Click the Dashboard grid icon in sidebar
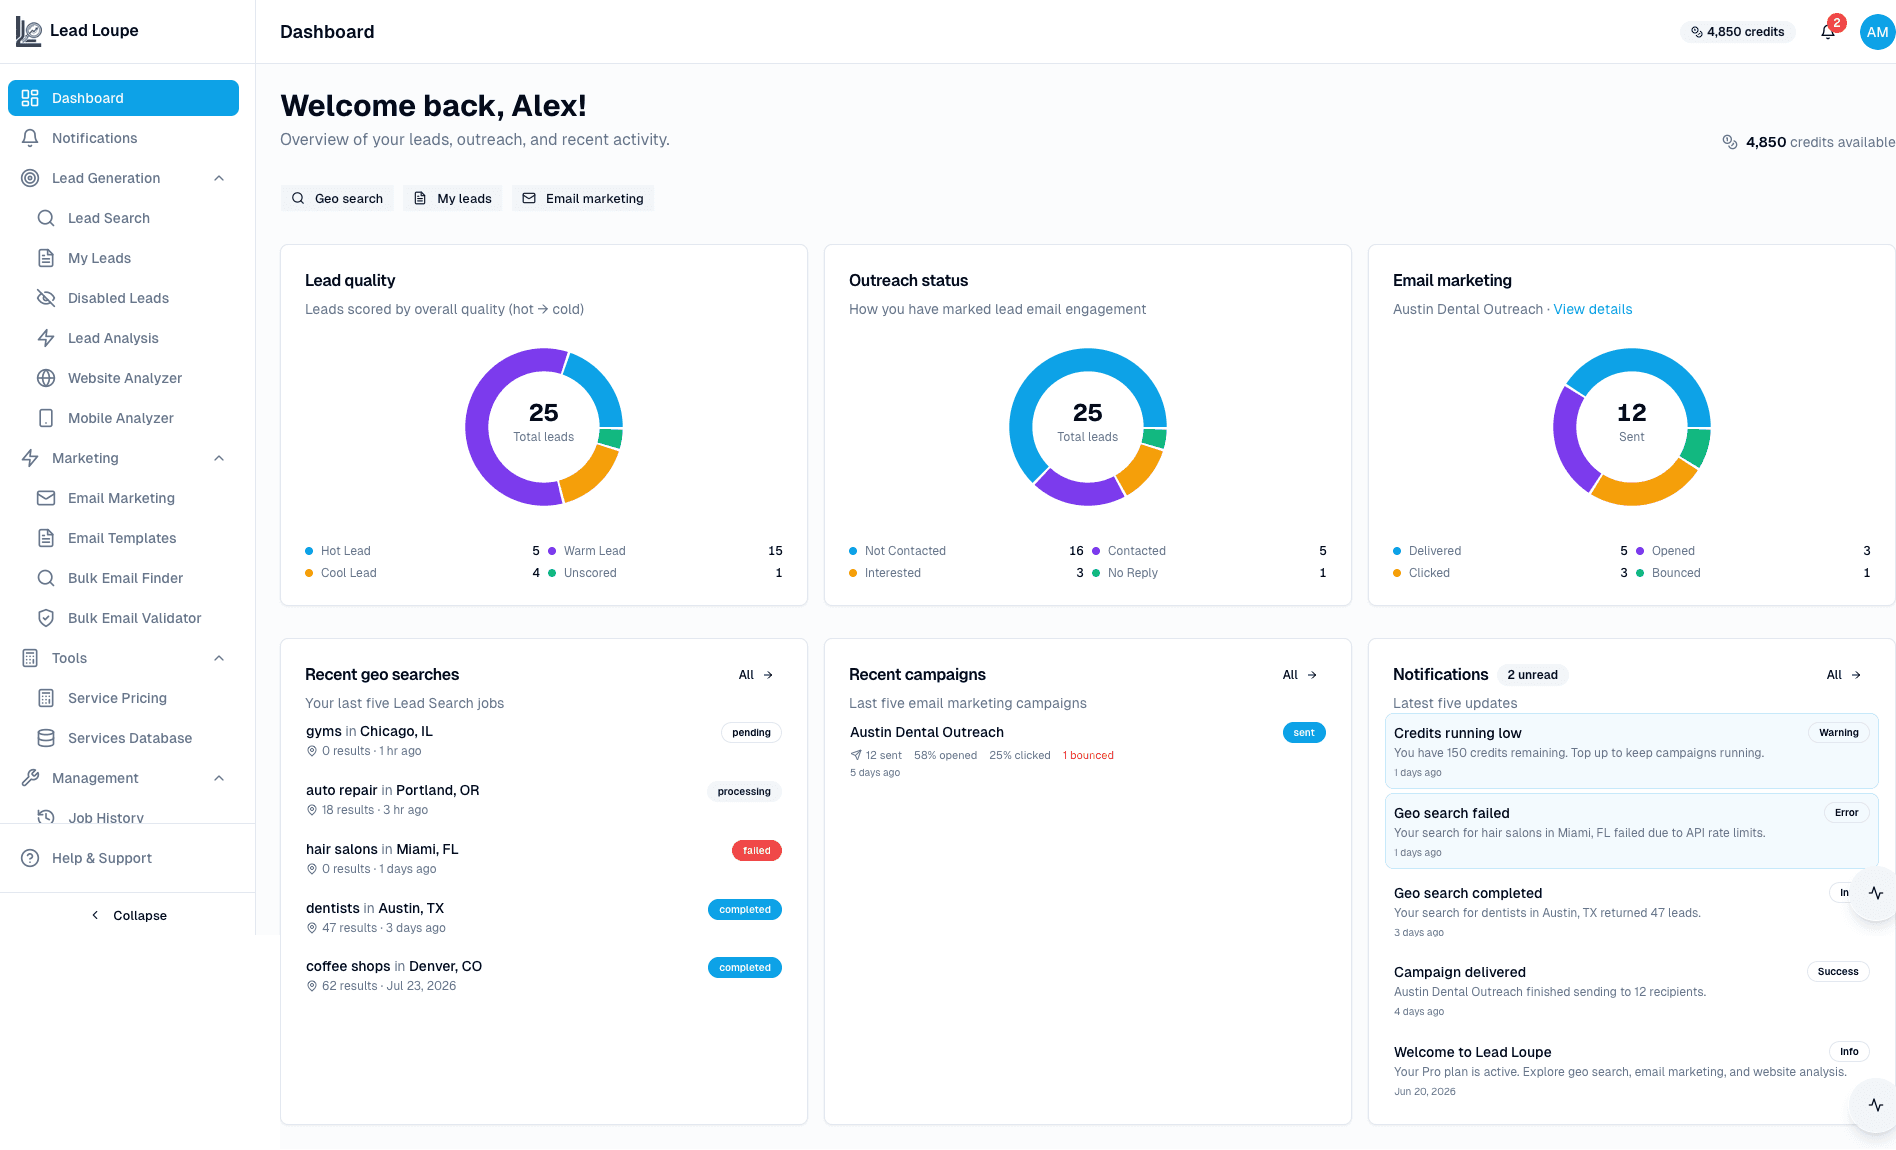 (x=30, y=98)
